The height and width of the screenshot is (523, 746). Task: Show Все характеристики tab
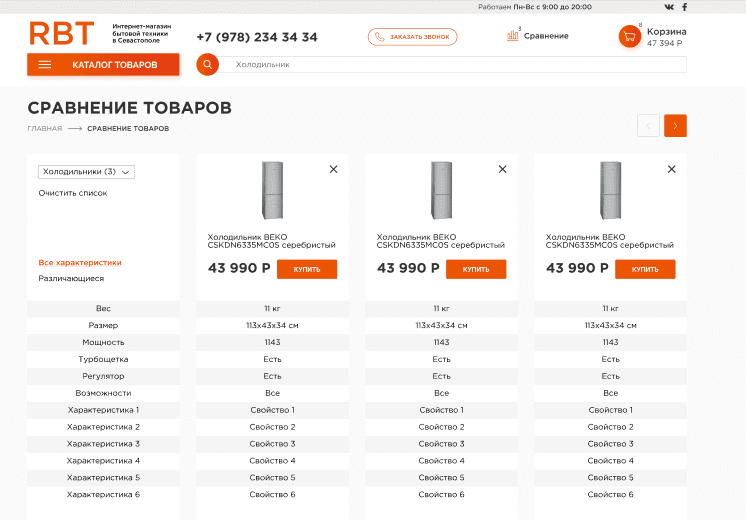[x=80, y=263]
